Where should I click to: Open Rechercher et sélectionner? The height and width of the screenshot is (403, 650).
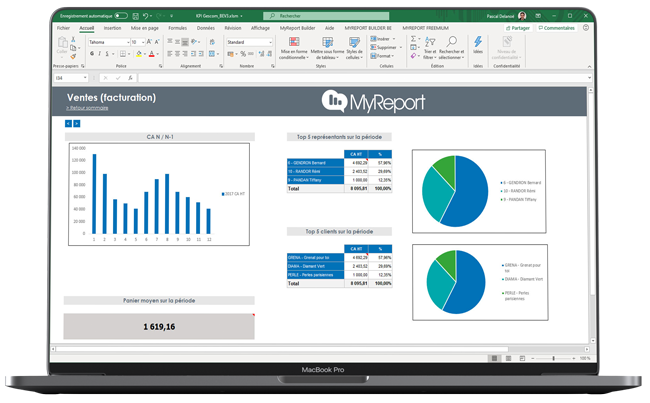point(451,48)
